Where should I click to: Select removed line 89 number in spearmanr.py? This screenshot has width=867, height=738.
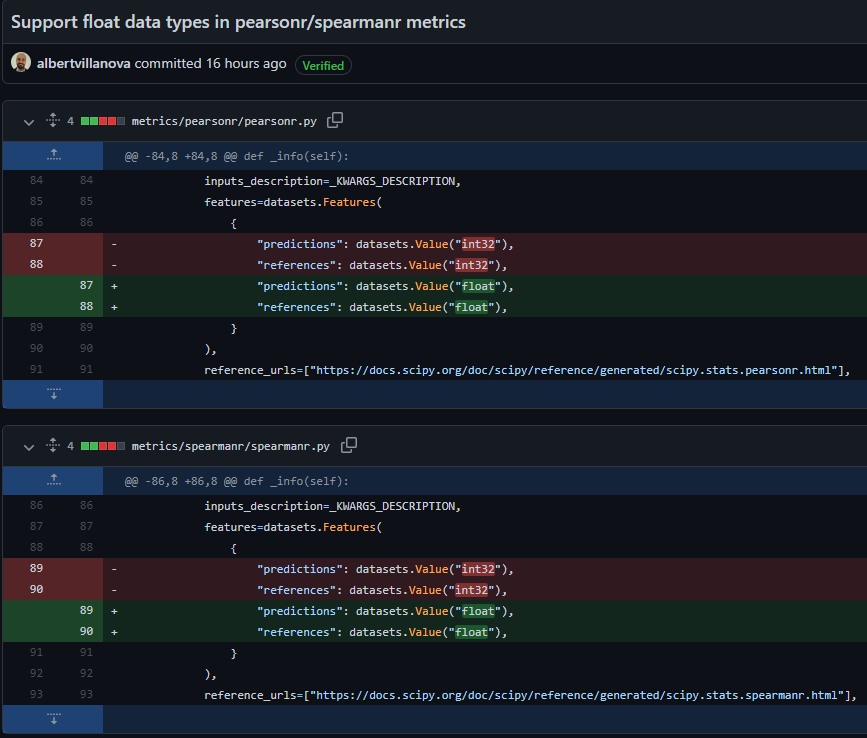(x=36, y=568)
